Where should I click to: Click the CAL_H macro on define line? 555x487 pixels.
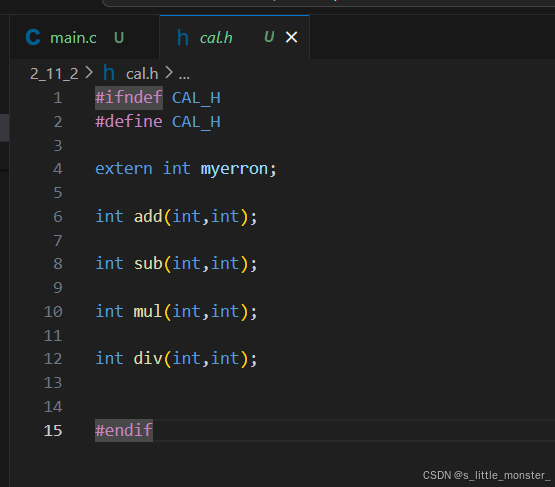(x=196, y=122)
